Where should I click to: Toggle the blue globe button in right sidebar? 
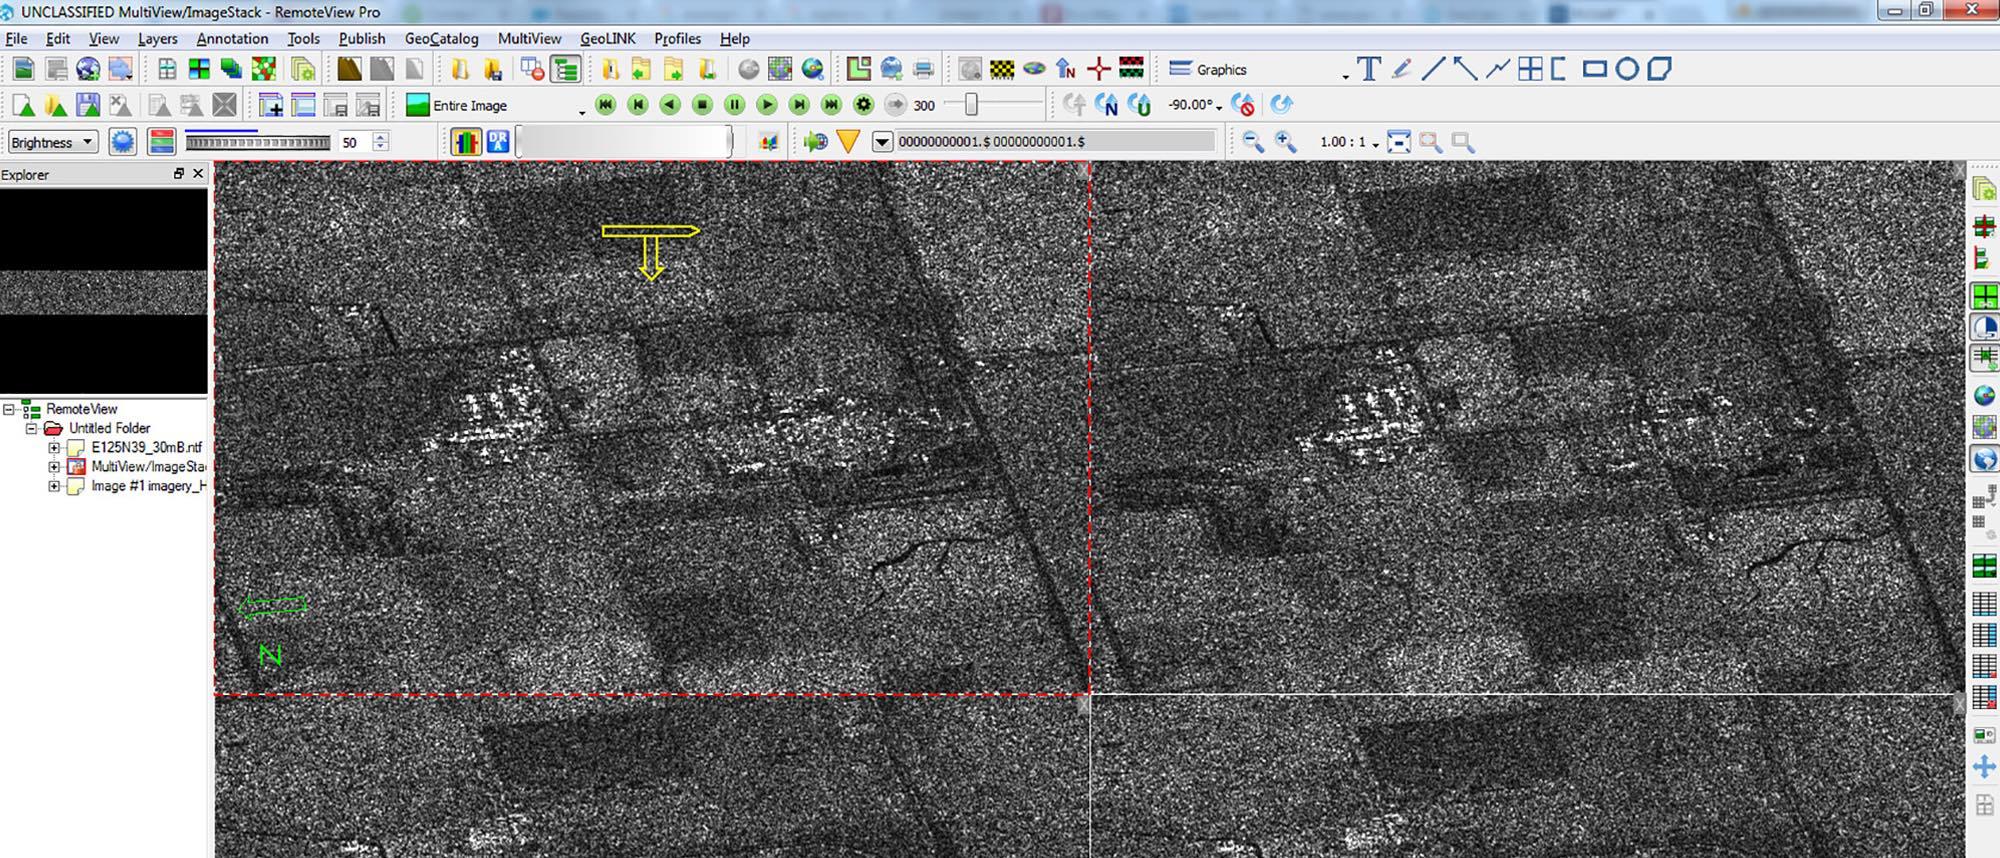[1984, 460]
